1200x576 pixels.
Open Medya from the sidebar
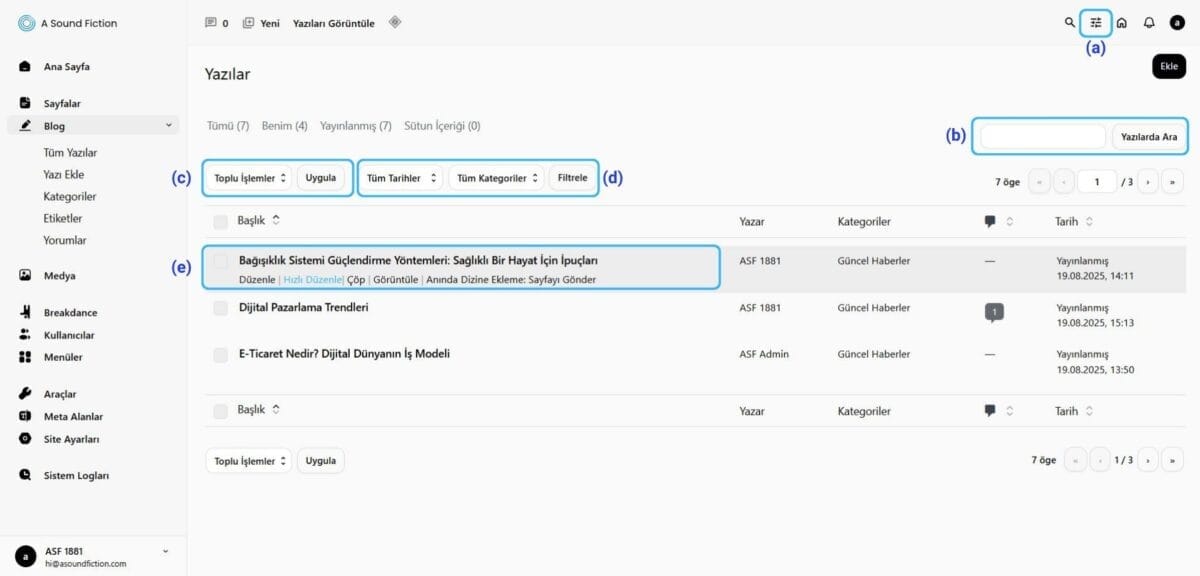pos(59,275)
